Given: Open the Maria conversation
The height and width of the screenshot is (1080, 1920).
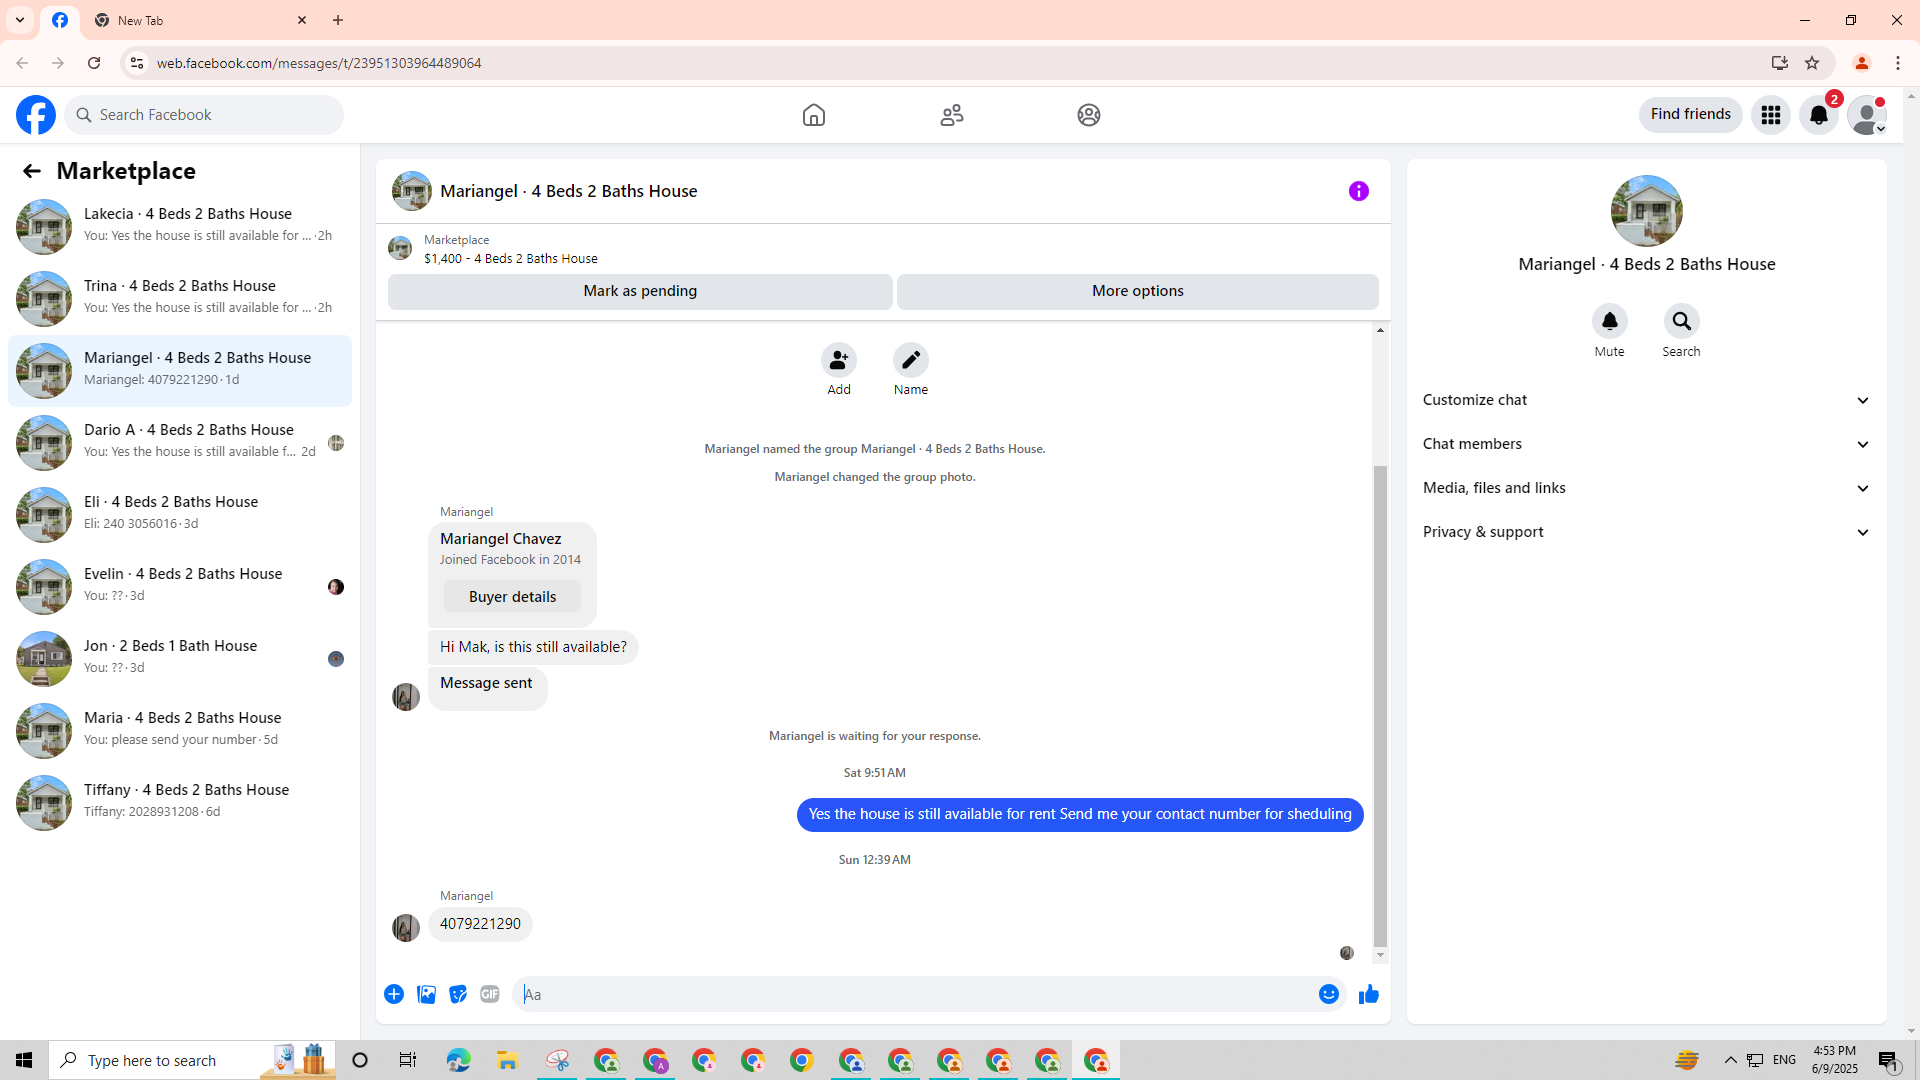Looking at the screenshot, I should coord(180,731).
